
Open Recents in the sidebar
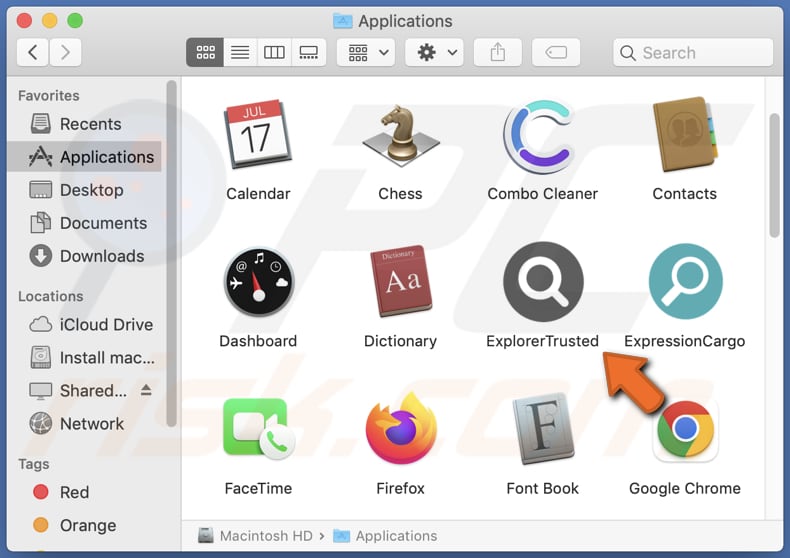[84, 124]
